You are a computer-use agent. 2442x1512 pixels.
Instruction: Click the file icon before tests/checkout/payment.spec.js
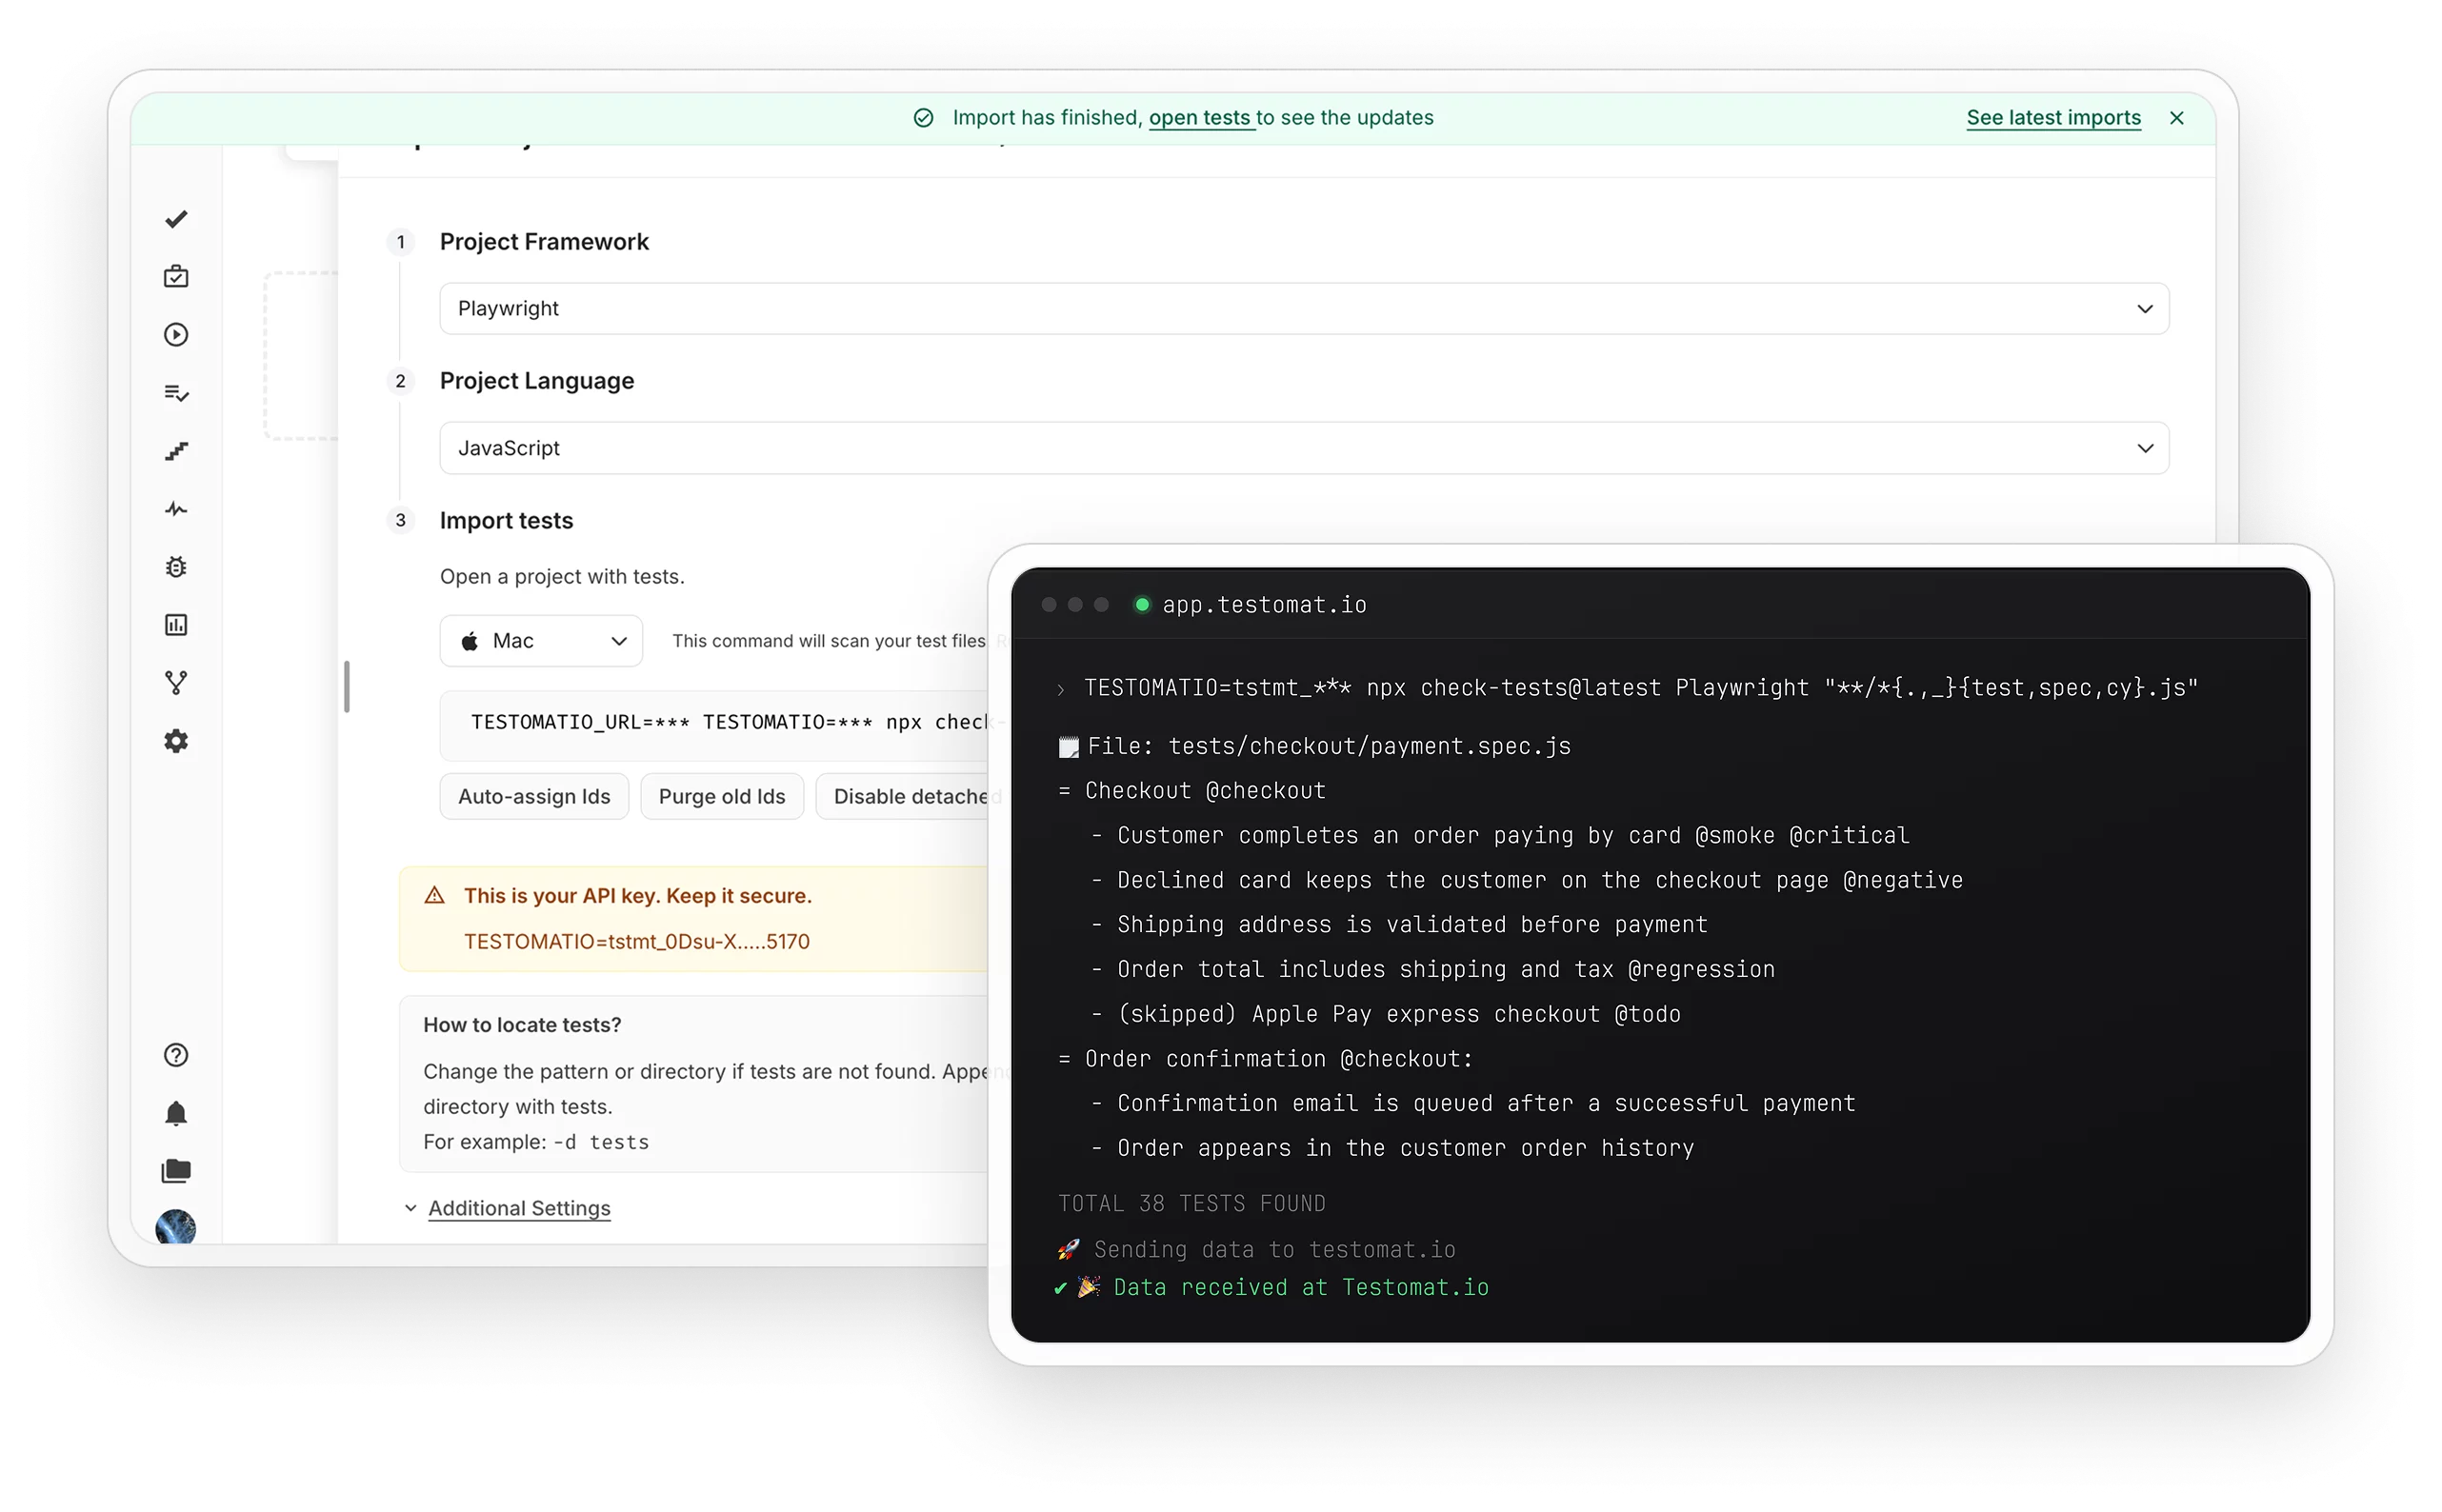[1068, 747]
